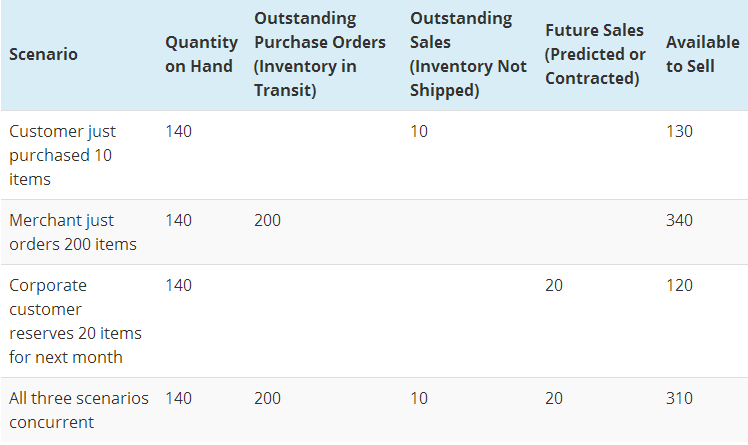Click purchase orders 200 in the merchant row

click(x=267, y=220)
